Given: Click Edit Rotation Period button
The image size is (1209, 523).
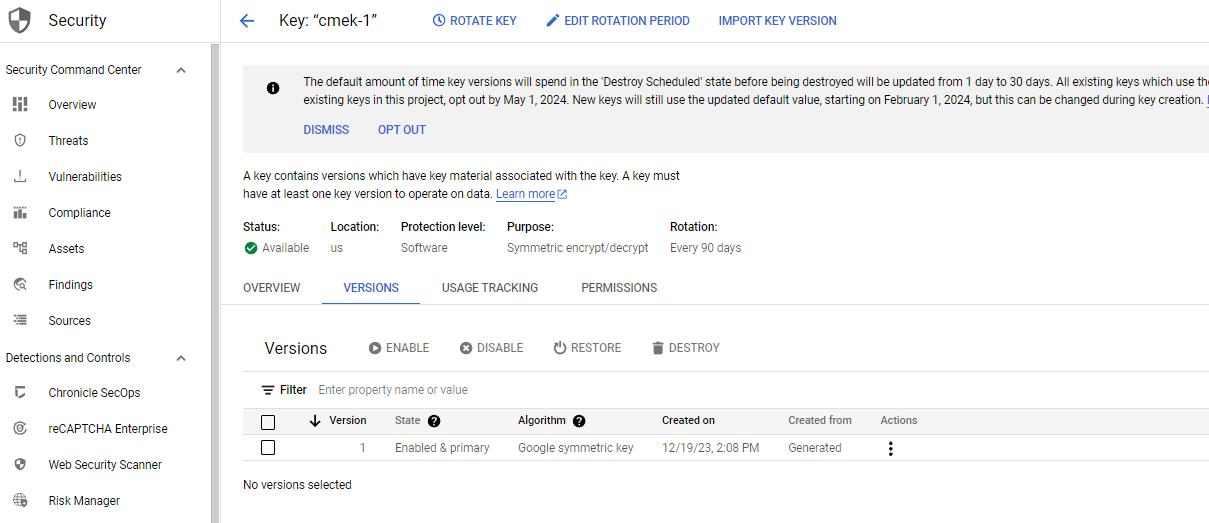Looking at the screenshot, I should pyautogui.click(x=618, y=20).
